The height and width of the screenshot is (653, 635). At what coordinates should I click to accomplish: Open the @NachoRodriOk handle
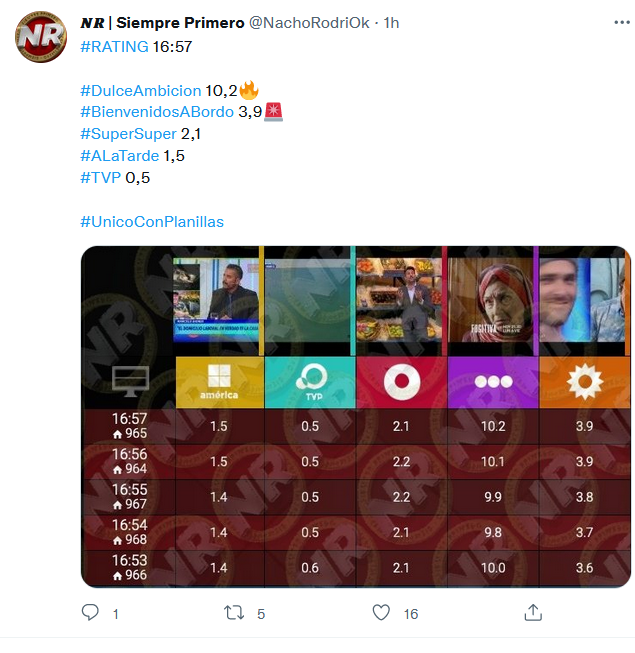click(x=309, y=23)
